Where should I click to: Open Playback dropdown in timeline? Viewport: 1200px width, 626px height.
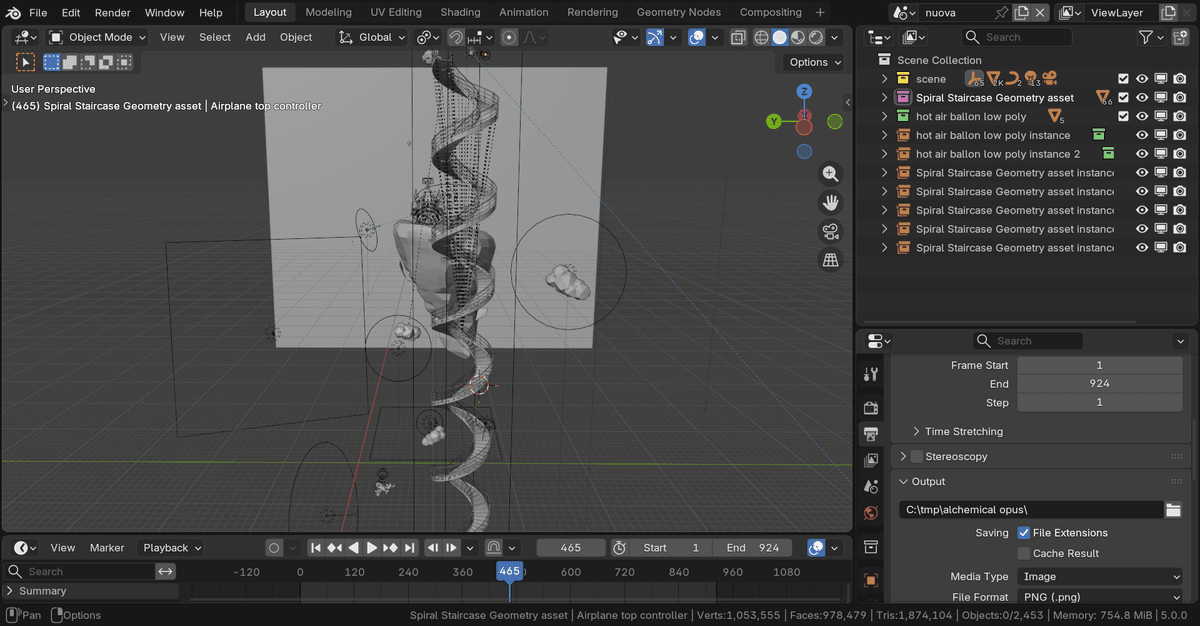click(x=172, y=548)
